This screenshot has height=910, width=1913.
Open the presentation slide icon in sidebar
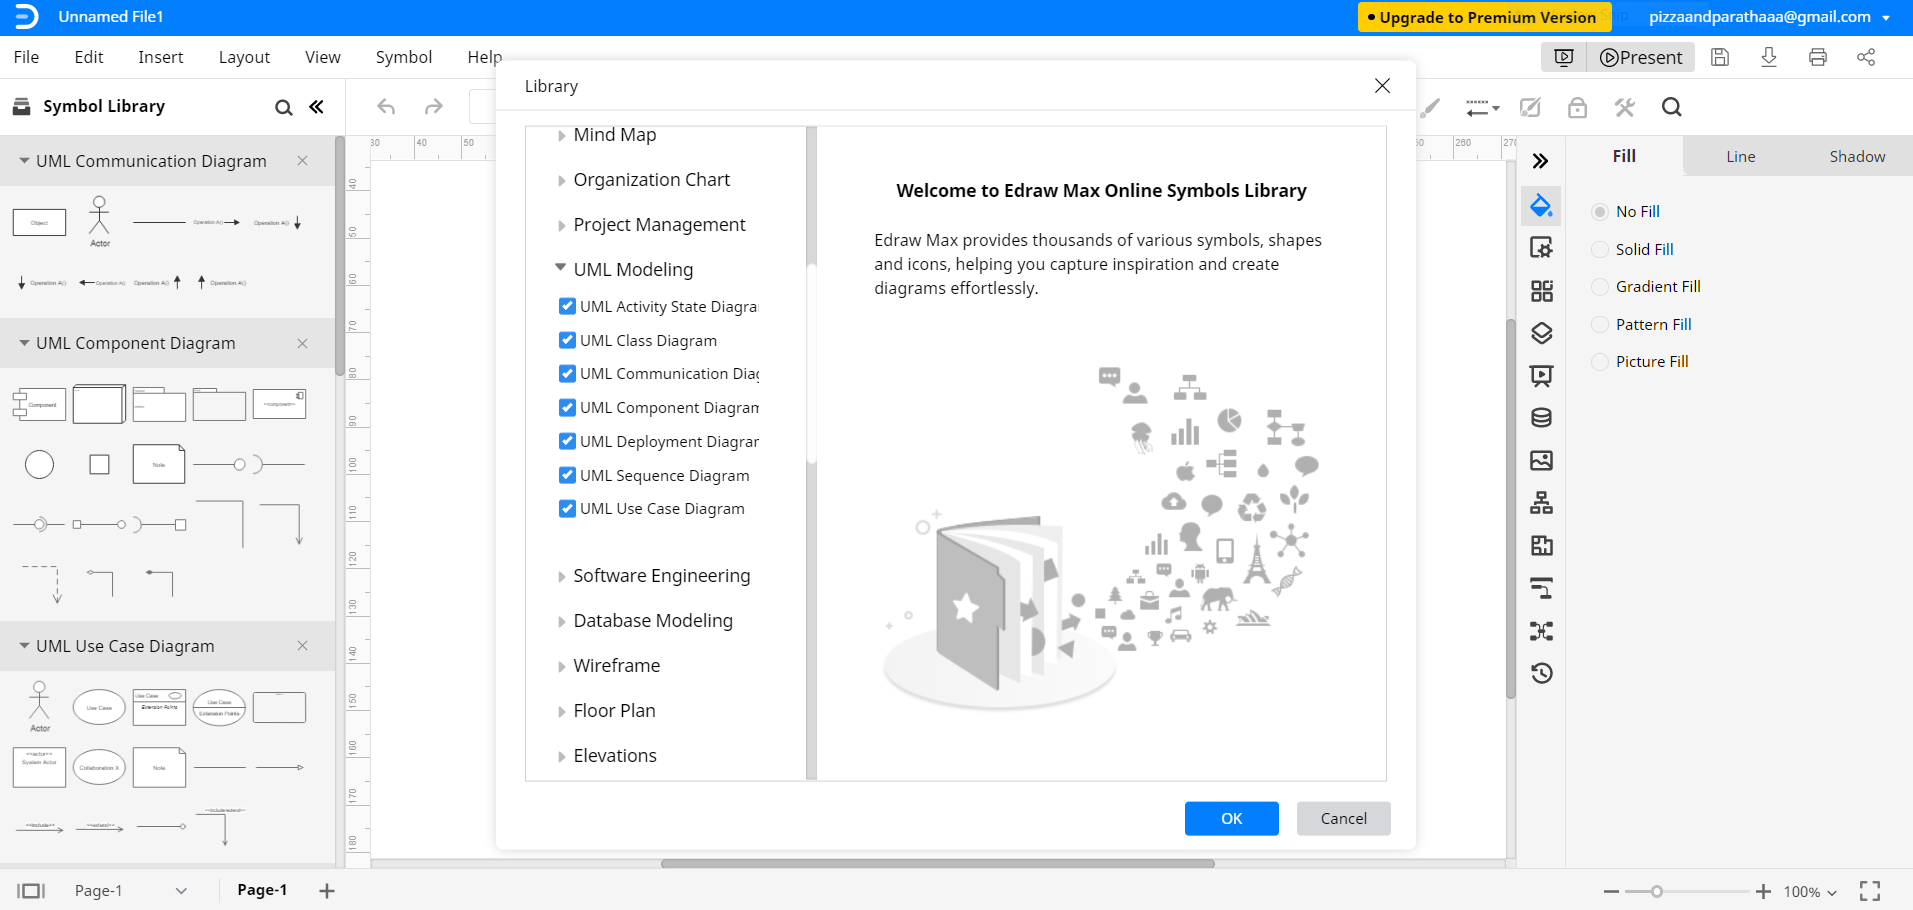click(1541, 376)
